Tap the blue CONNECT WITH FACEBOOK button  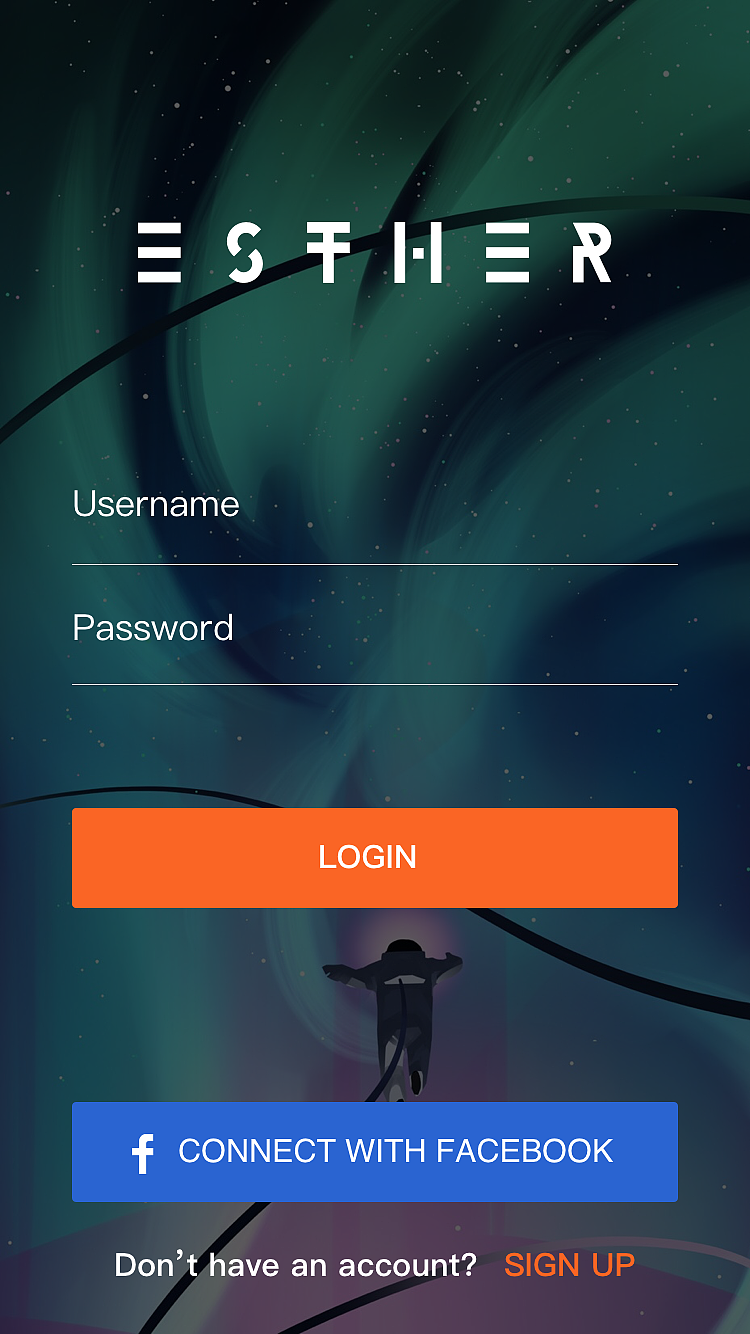click(375, 1152)
